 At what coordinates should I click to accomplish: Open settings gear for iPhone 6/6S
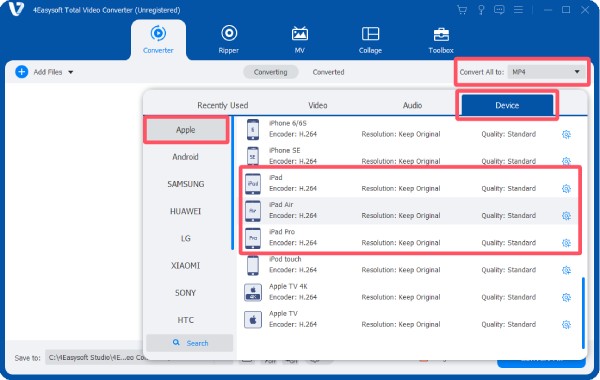tap(566, 134)
